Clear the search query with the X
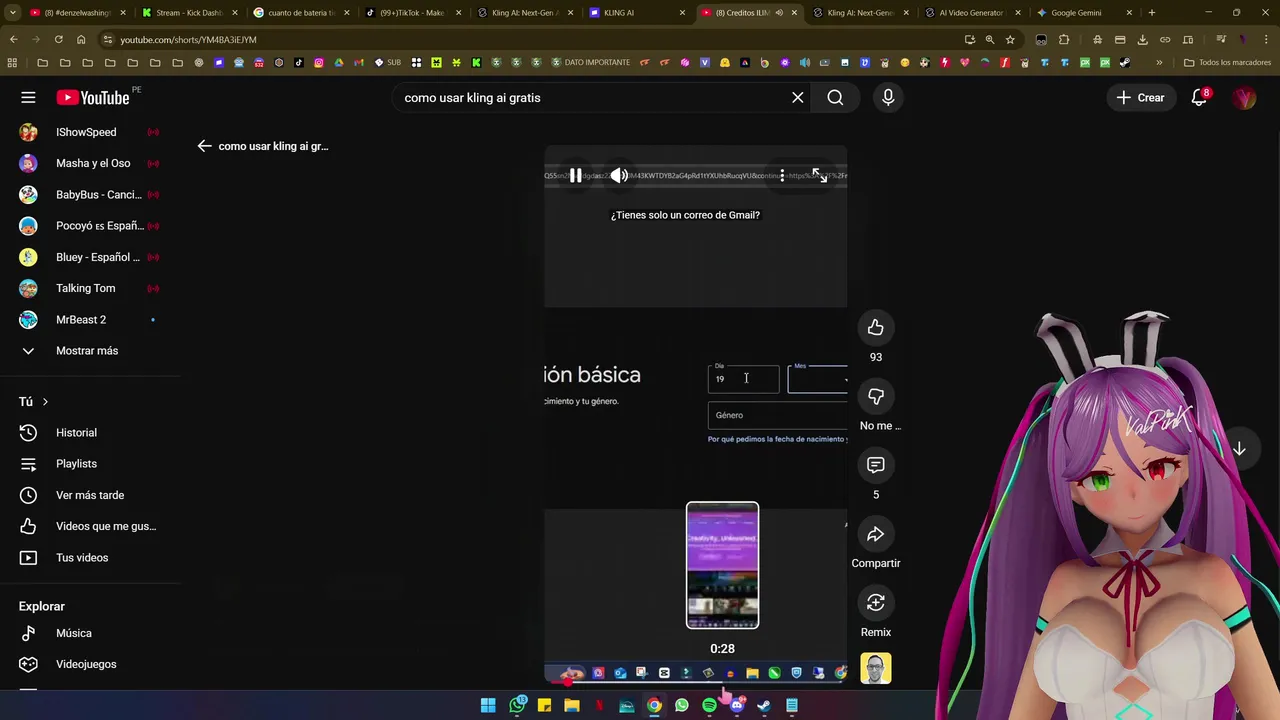The image size is (1280, 720). 798,97
